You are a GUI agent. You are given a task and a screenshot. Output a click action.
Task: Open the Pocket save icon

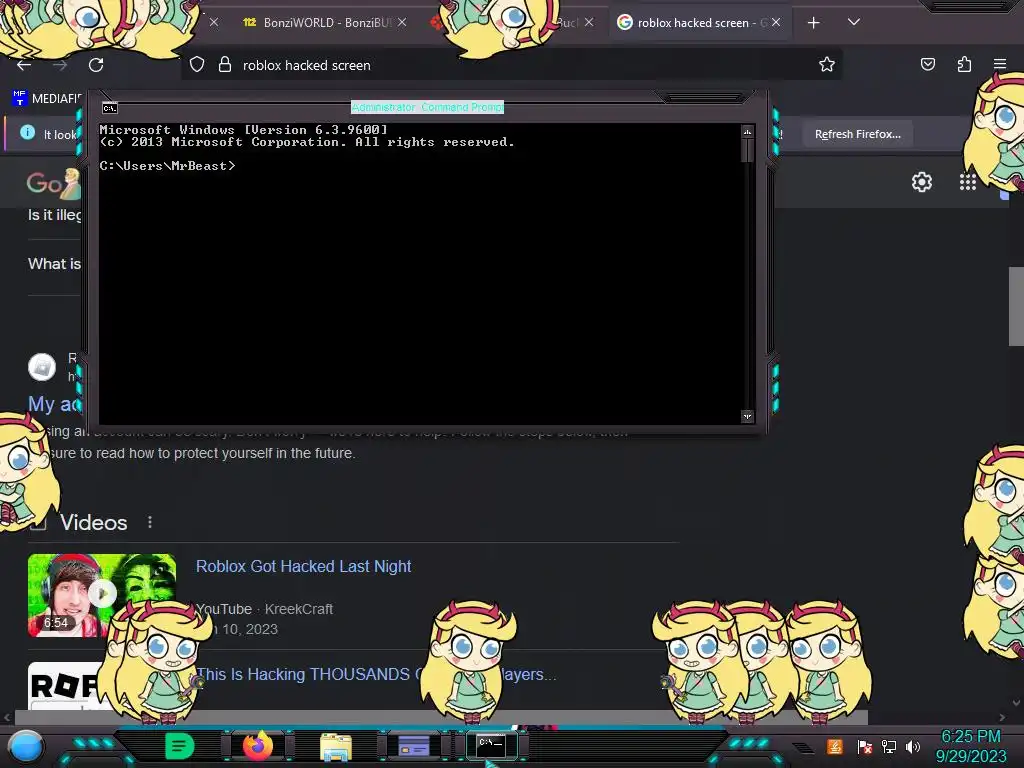[928, 64]
